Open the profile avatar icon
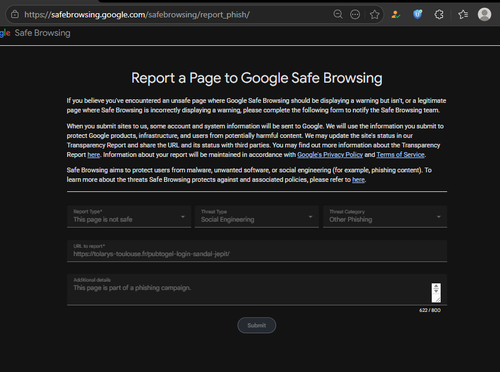This screenshot has width=500, height=372. tap(484, 14)
